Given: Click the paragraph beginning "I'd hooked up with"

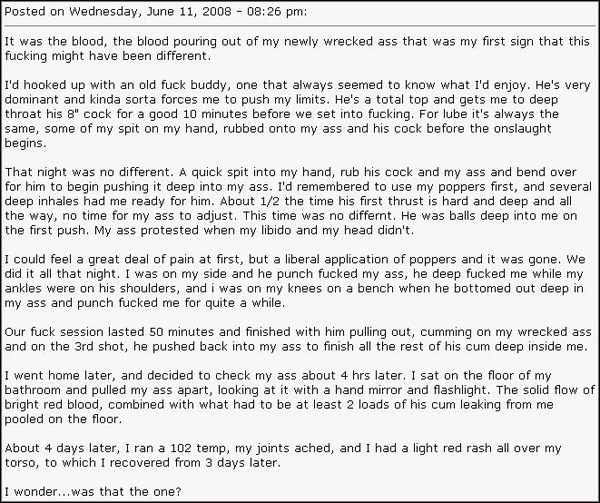Looking at the screenshot, I should [297, 114].
